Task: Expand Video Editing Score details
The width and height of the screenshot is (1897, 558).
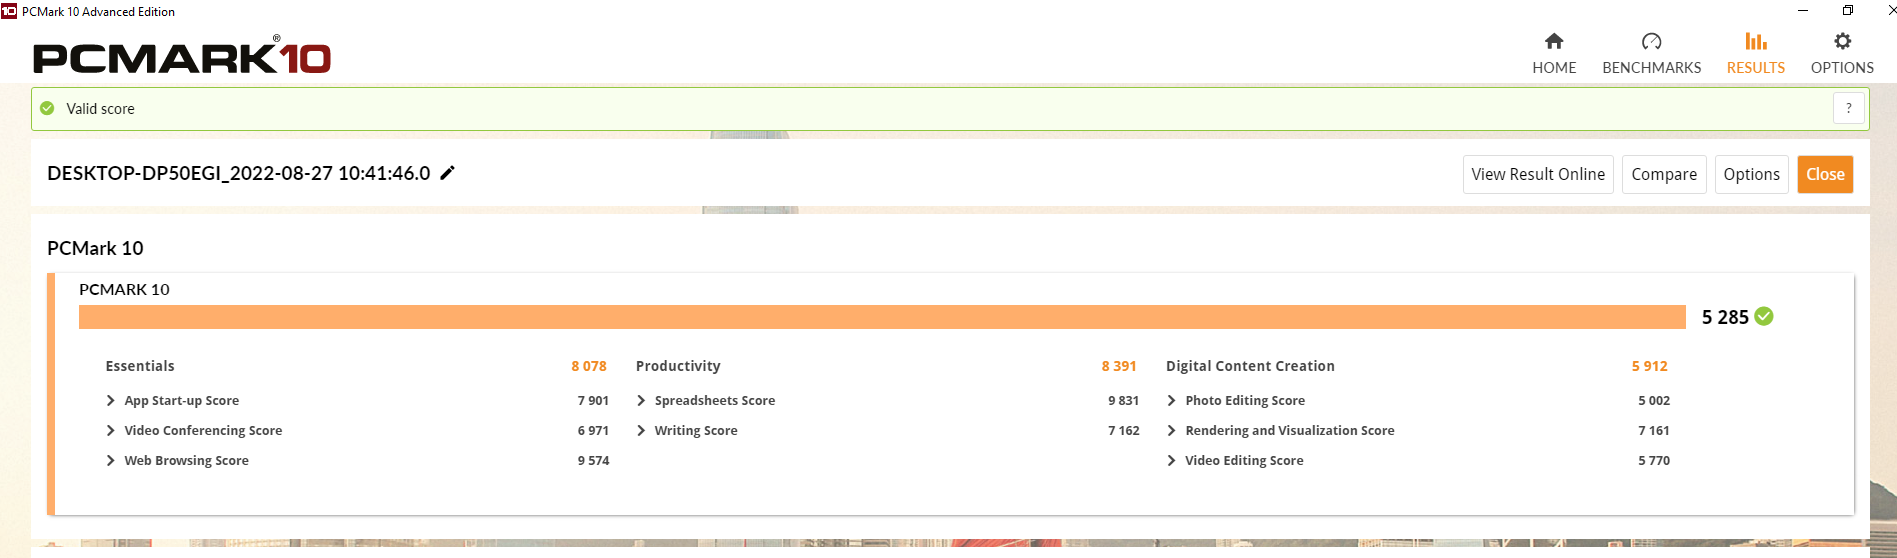Action: click(1171, 460)
